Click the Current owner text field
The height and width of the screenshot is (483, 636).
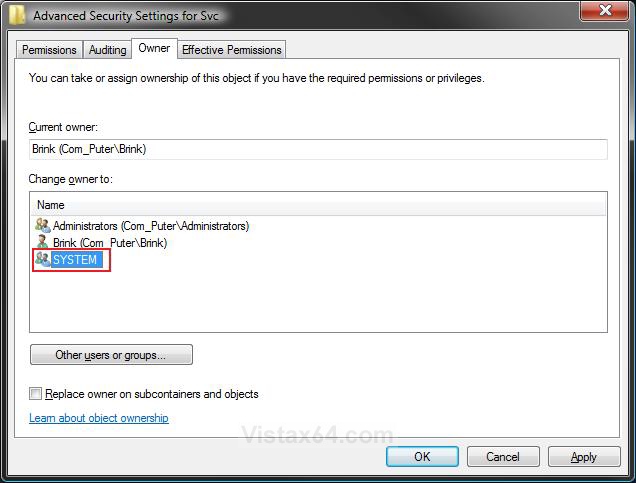(x=318, y=149)
